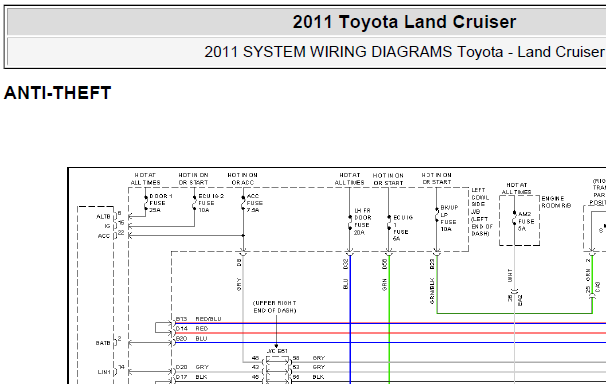Viewport: 606px width, 384px height.
Task: Click the "2011 Toyota Land Cruiser" page title
Action: click(404, 22)
